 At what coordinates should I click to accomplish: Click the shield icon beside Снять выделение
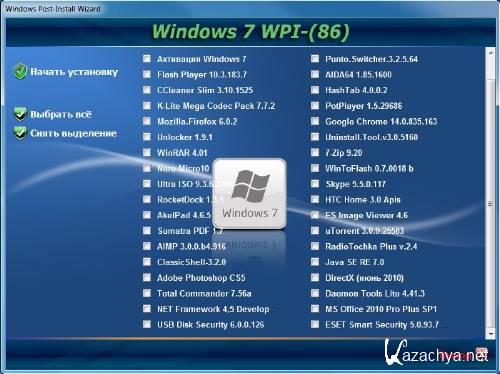(x=20, y=133)
